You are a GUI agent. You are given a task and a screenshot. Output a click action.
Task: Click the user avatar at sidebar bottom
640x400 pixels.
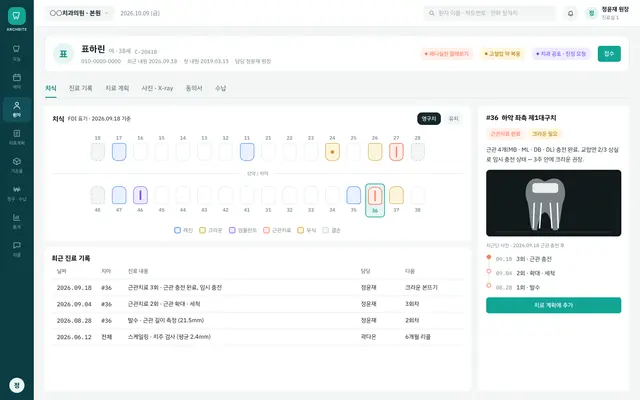(x=17, y=385)
